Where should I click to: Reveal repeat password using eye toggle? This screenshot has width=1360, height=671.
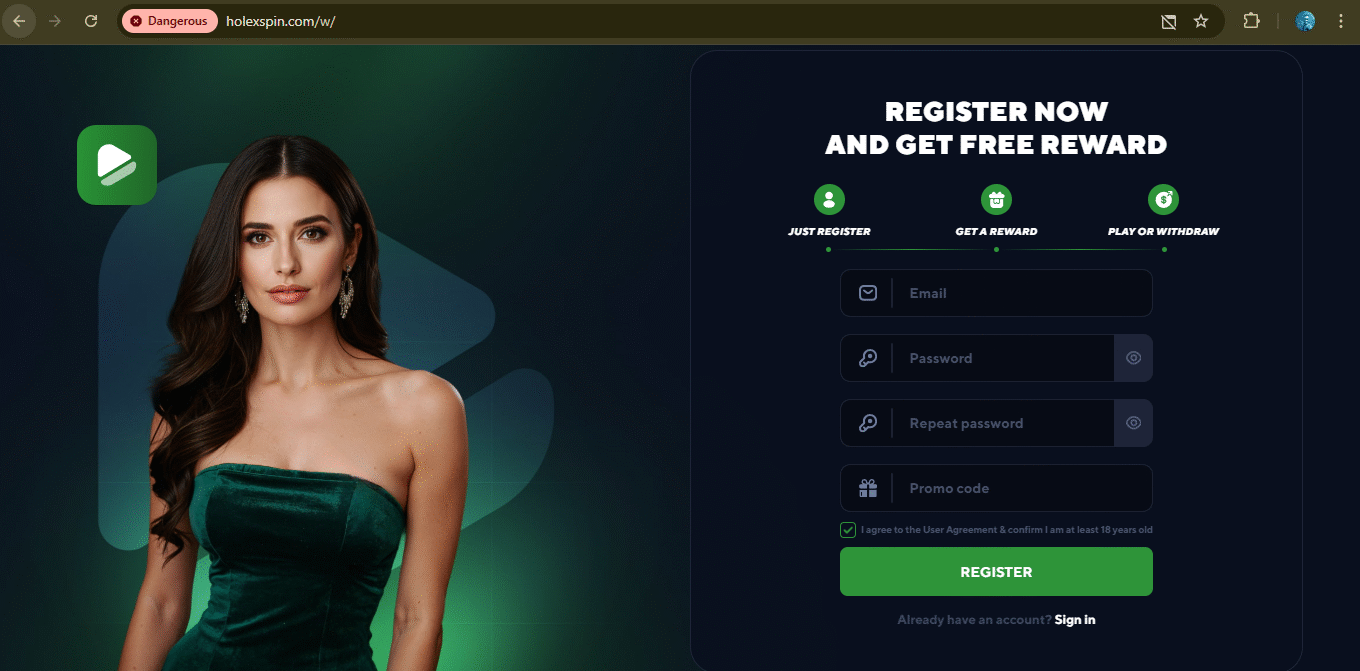(1133, 423)
